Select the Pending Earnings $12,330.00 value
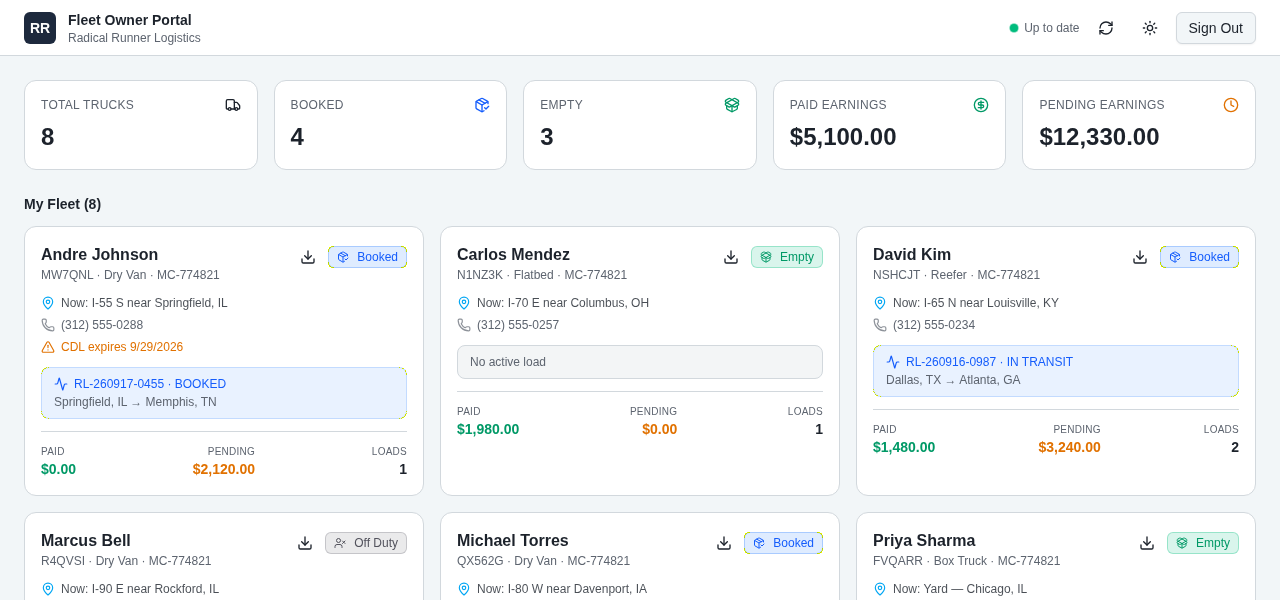Viewport: 1280px width, 600px height. (x=1099, y=137)
